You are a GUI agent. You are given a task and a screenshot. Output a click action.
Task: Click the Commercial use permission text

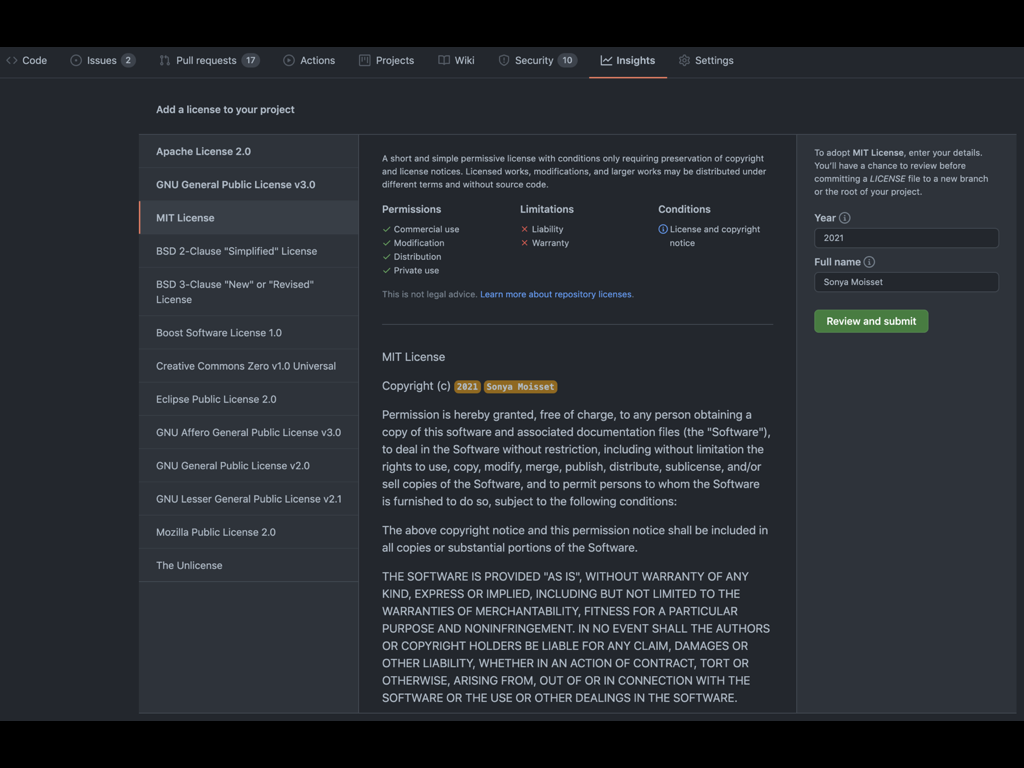[x=426, y=229]
